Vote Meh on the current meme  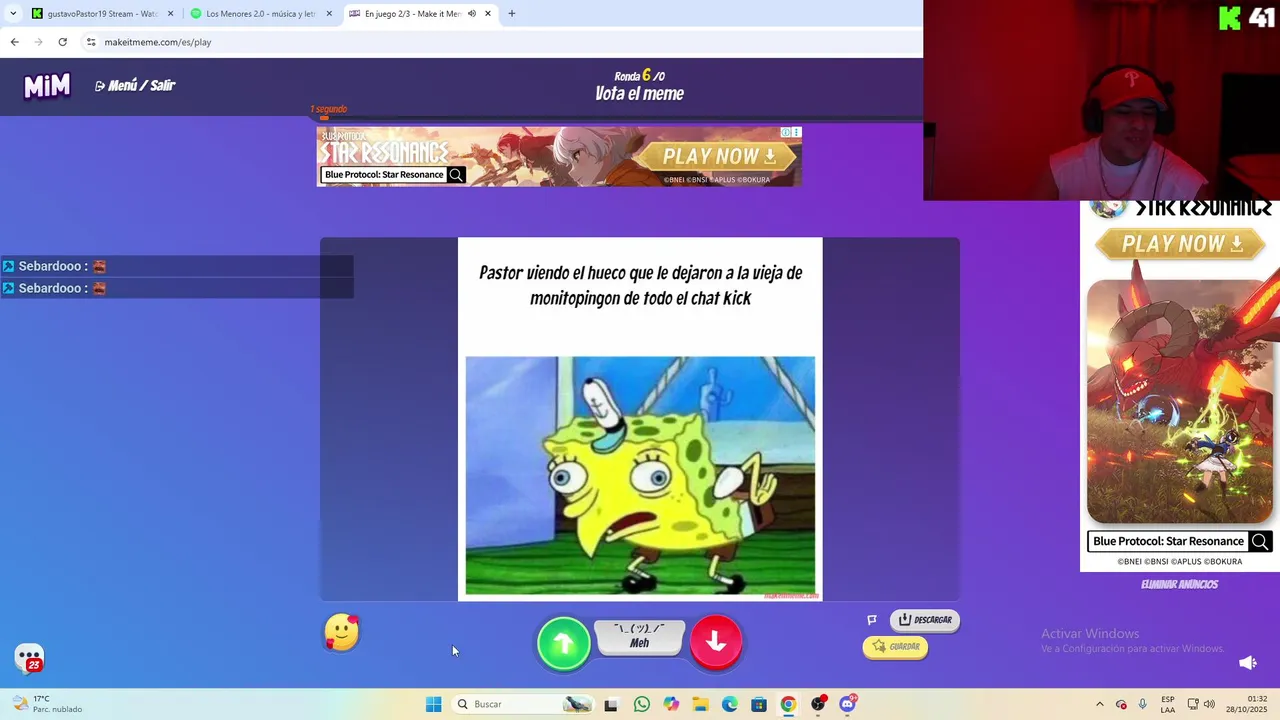tap(639, 637)
